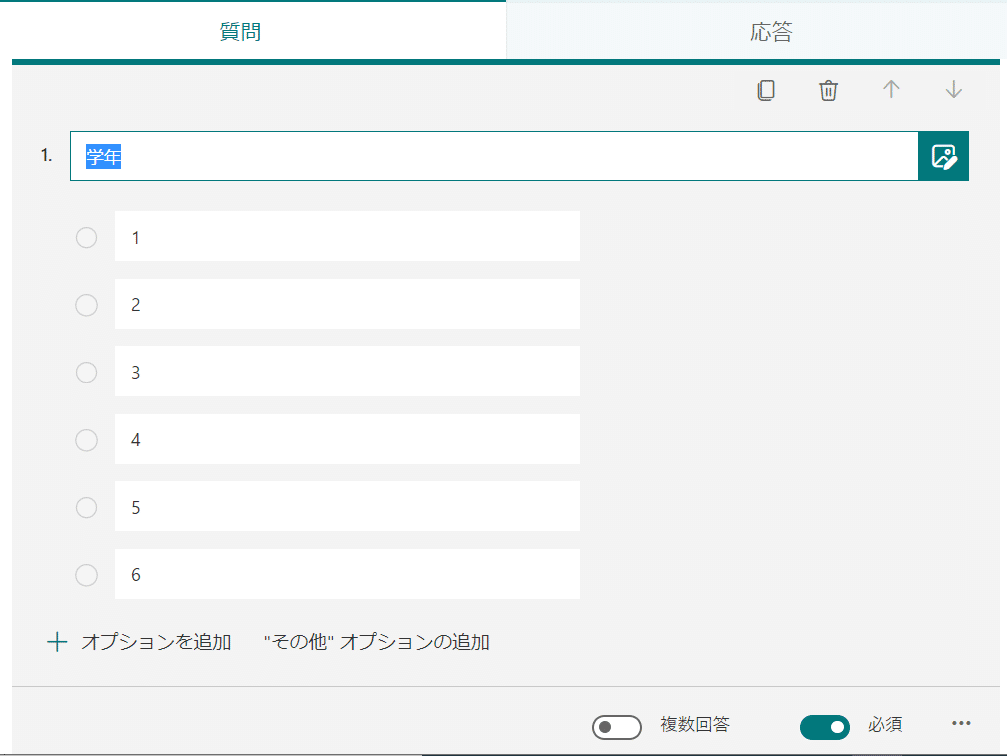This screenshot has width=1007, height=756.
Task: Edit the text of option 2
Action: coord(347,305)
